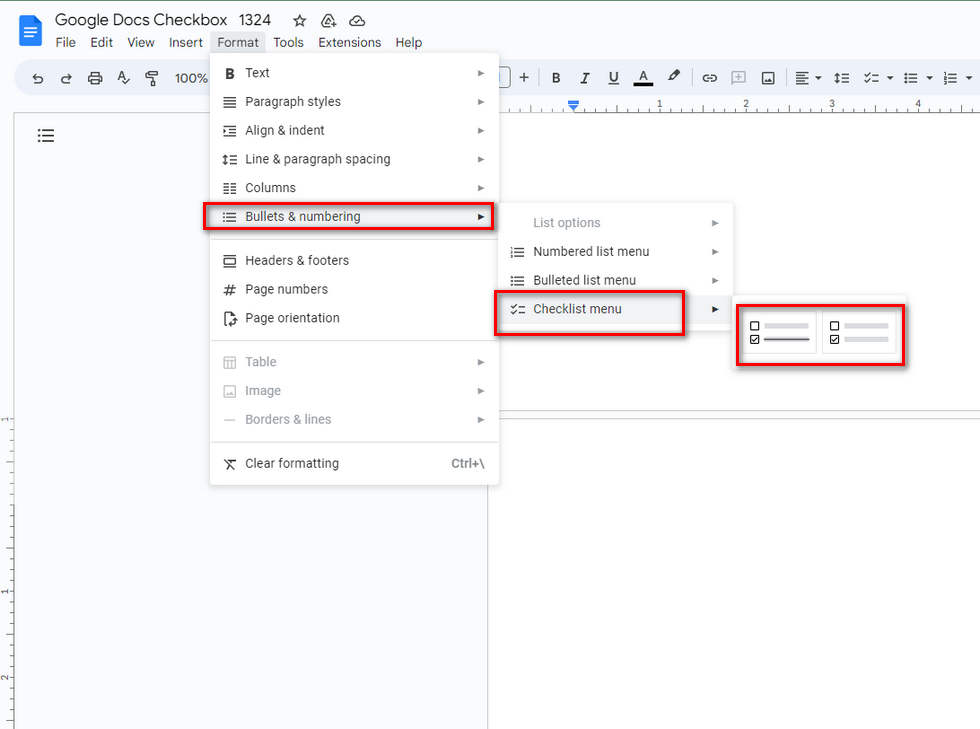Insert a link from toolbar
The height and width of the screenshot is (729, 980).
(709, 78)
